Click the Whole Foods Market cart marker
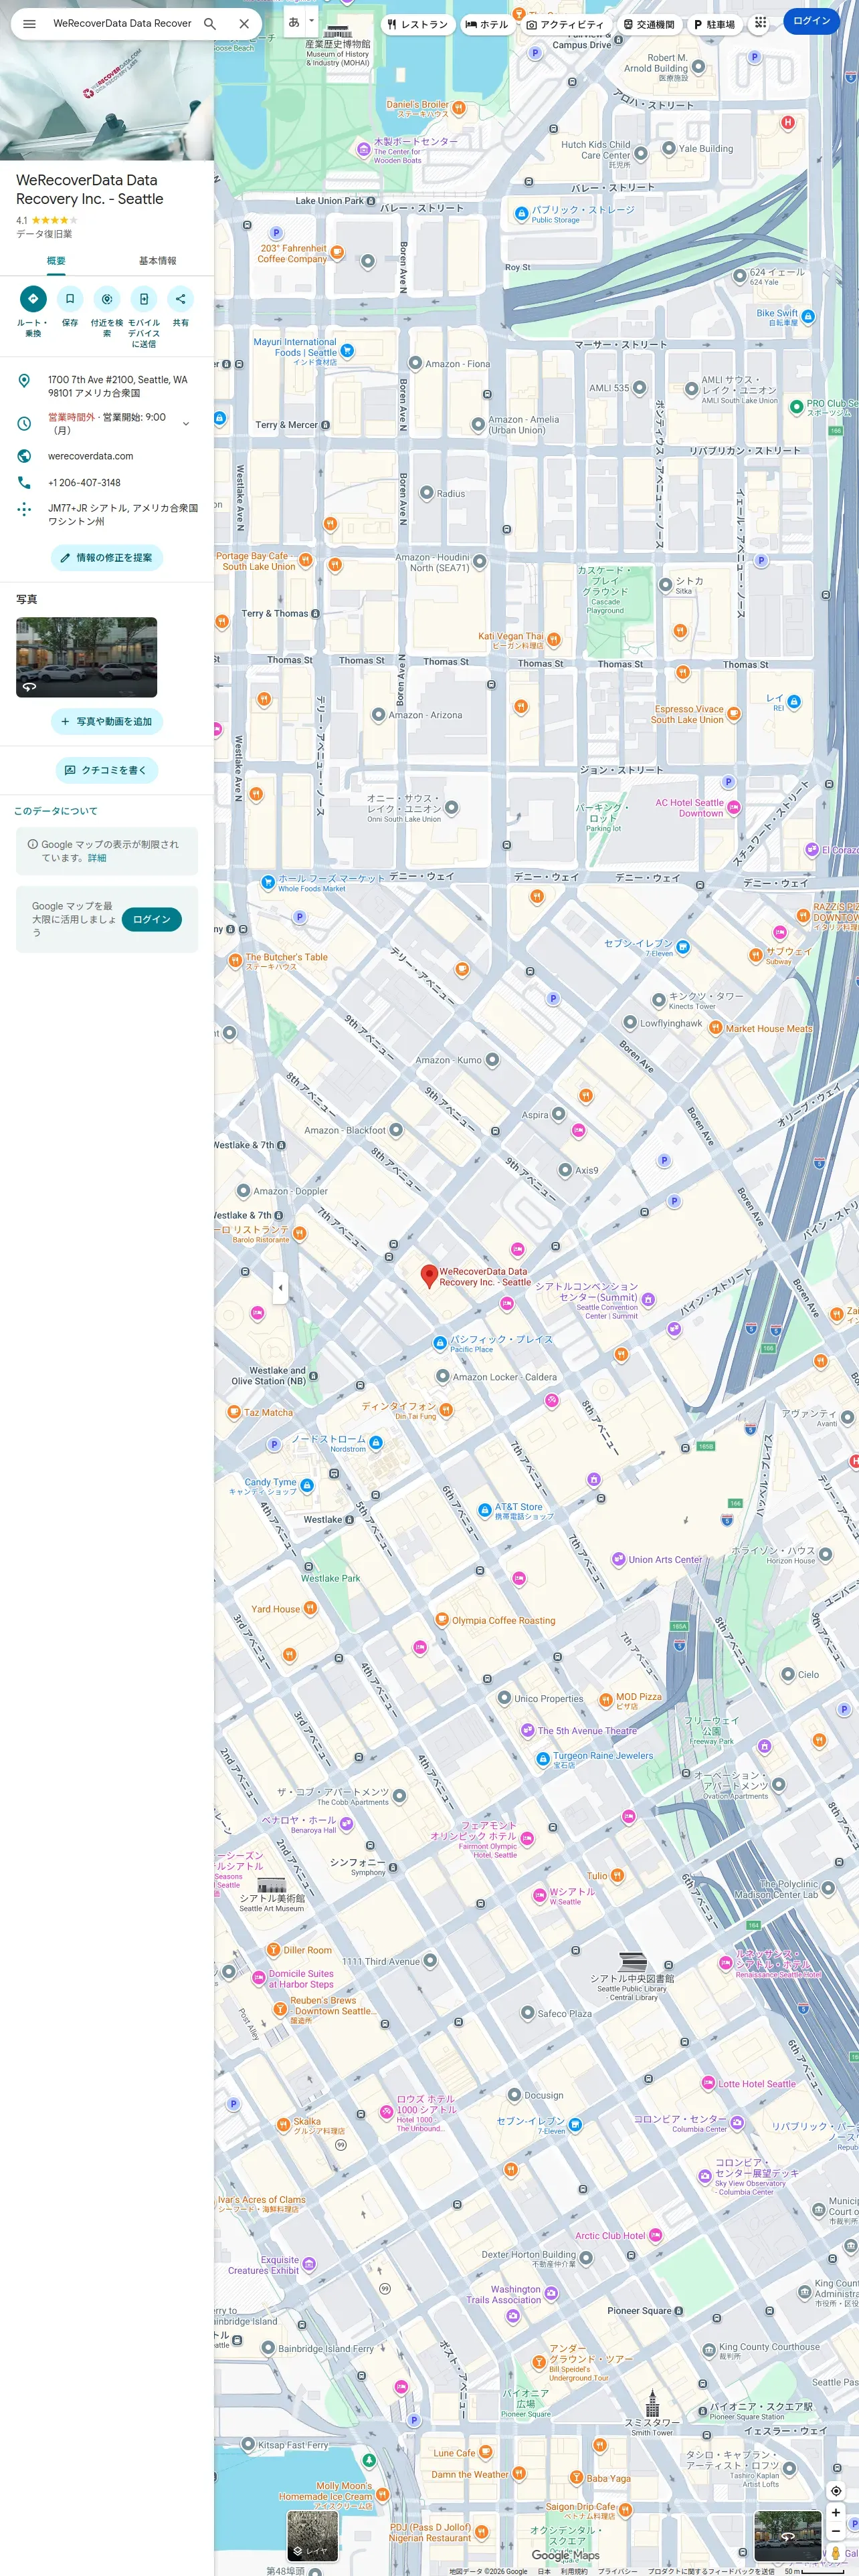The image size is (859, 2576). [268, 882]
